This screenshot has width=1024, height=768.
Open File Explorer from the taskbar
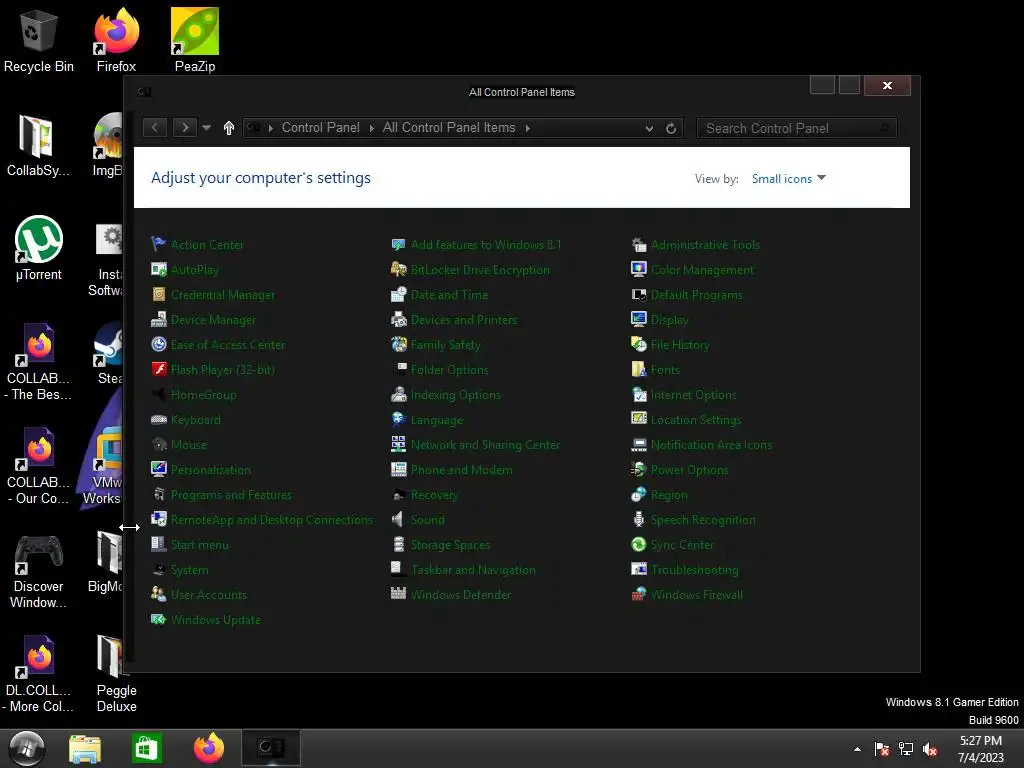click(85, 748)
